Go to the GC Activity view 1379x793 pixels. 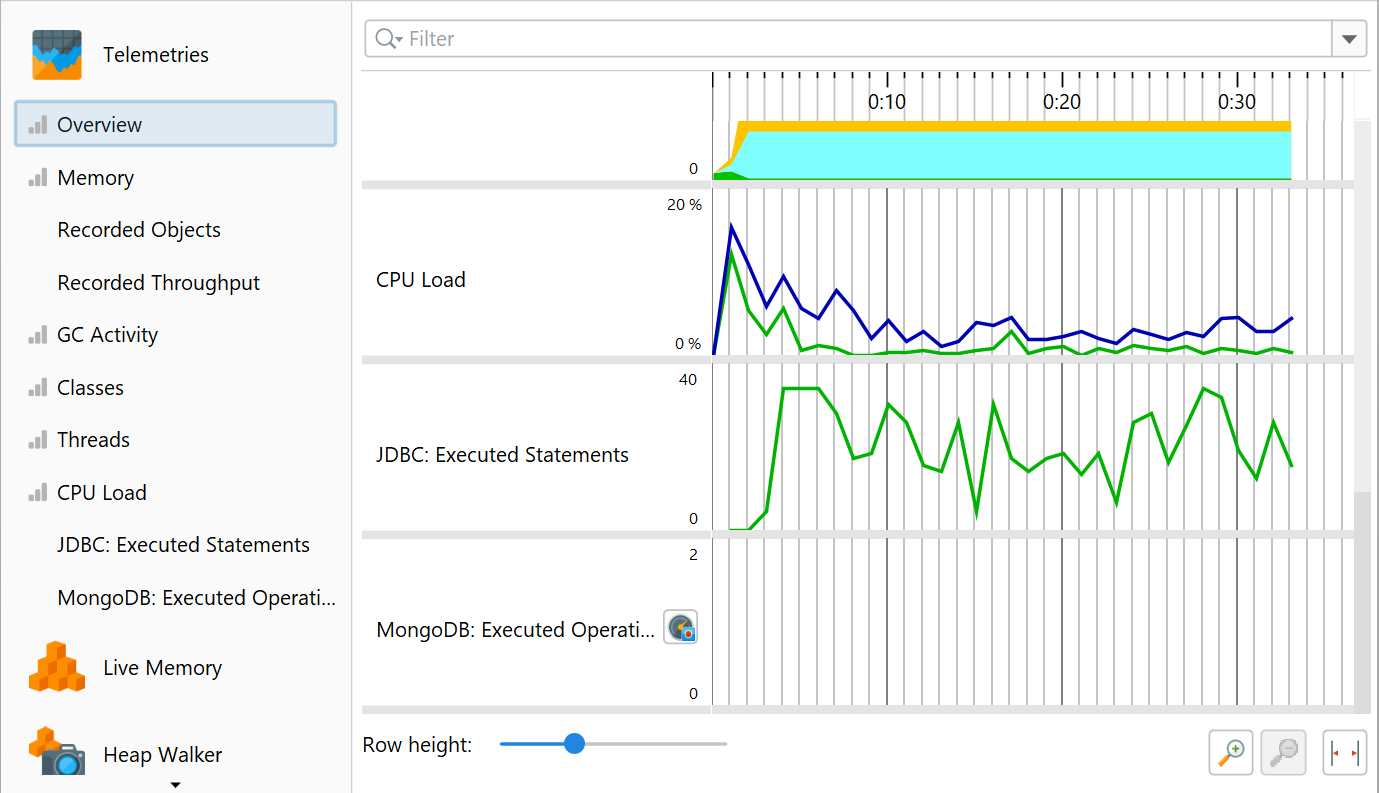107,335
